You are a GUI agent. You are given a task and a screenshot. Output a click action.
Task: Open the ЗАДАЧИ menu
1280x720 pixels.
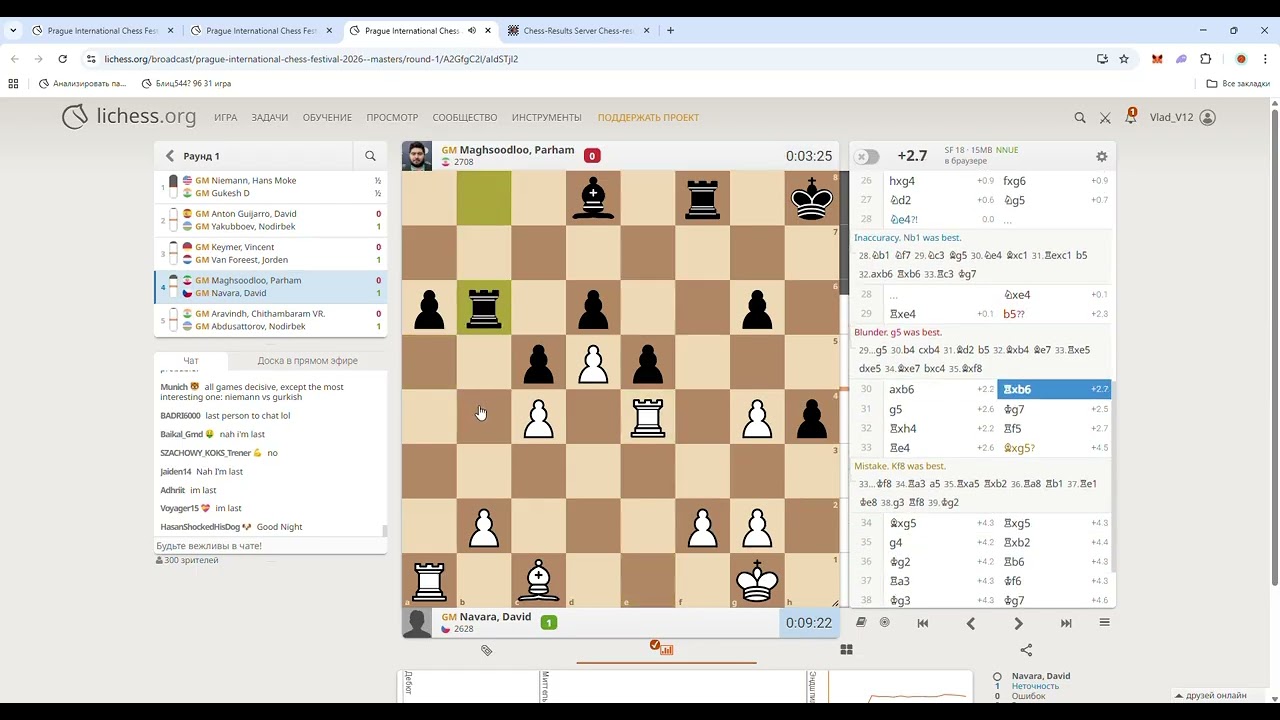(270, 118)
